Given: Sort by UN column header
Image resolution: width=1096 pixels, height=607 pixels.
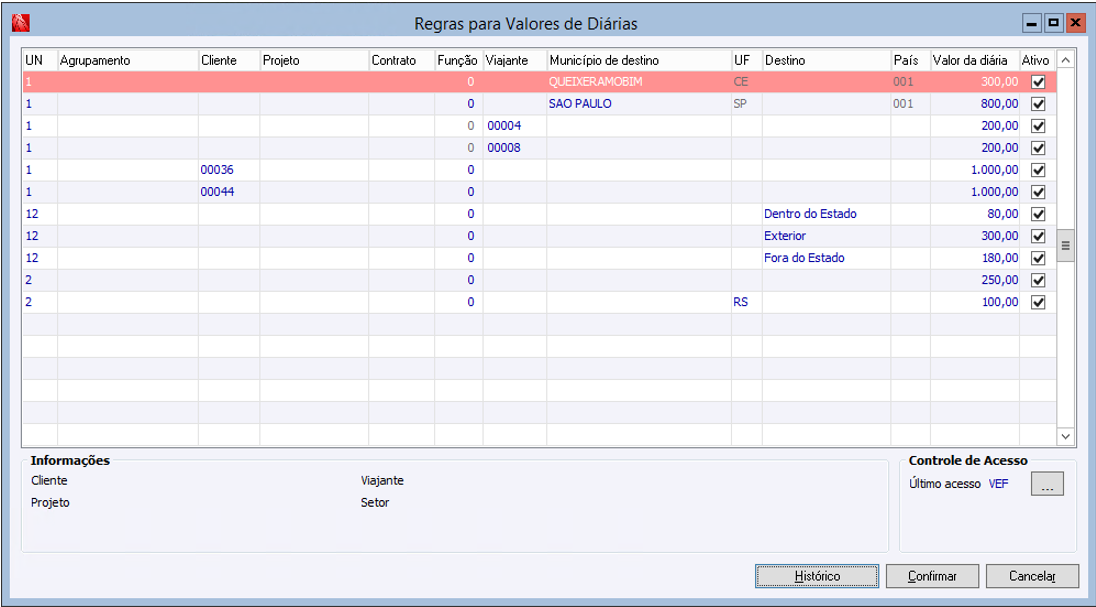Looking at the screenshot, I should 40,61.
